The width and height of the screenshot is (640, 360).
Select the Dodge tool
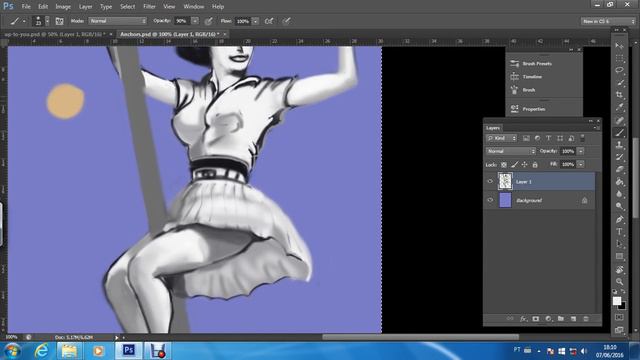[x=619, y=206]
